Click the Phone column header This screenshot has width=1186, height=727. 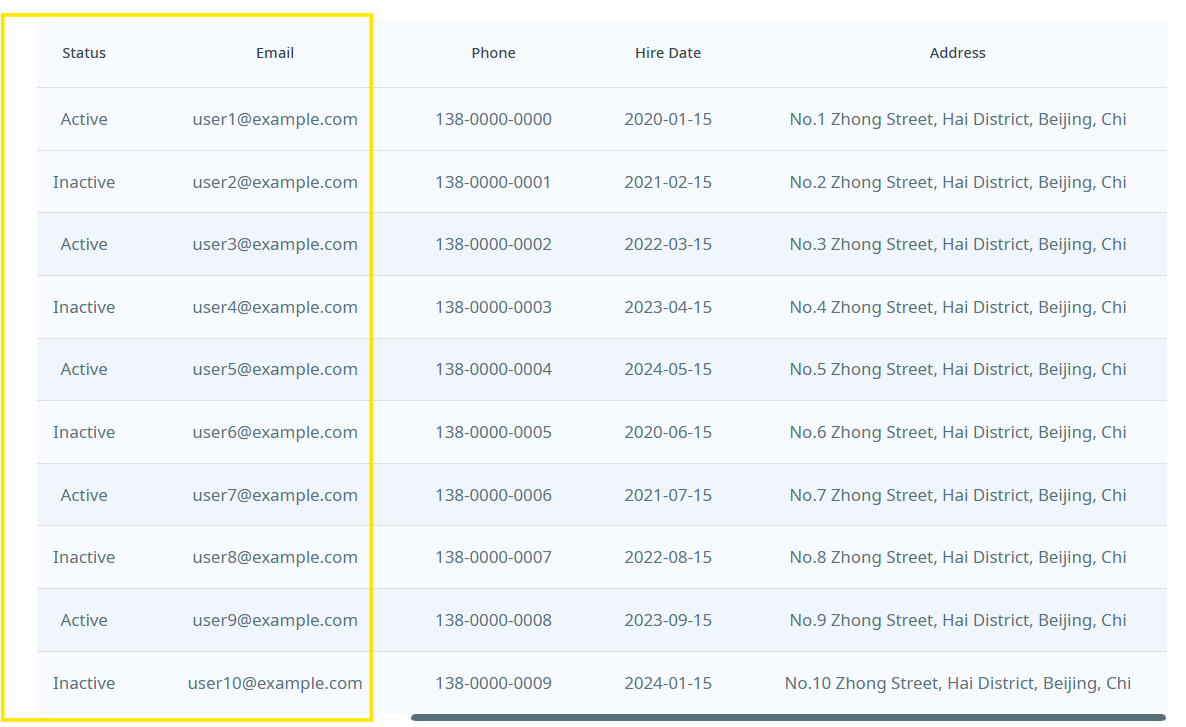(493, 53)
